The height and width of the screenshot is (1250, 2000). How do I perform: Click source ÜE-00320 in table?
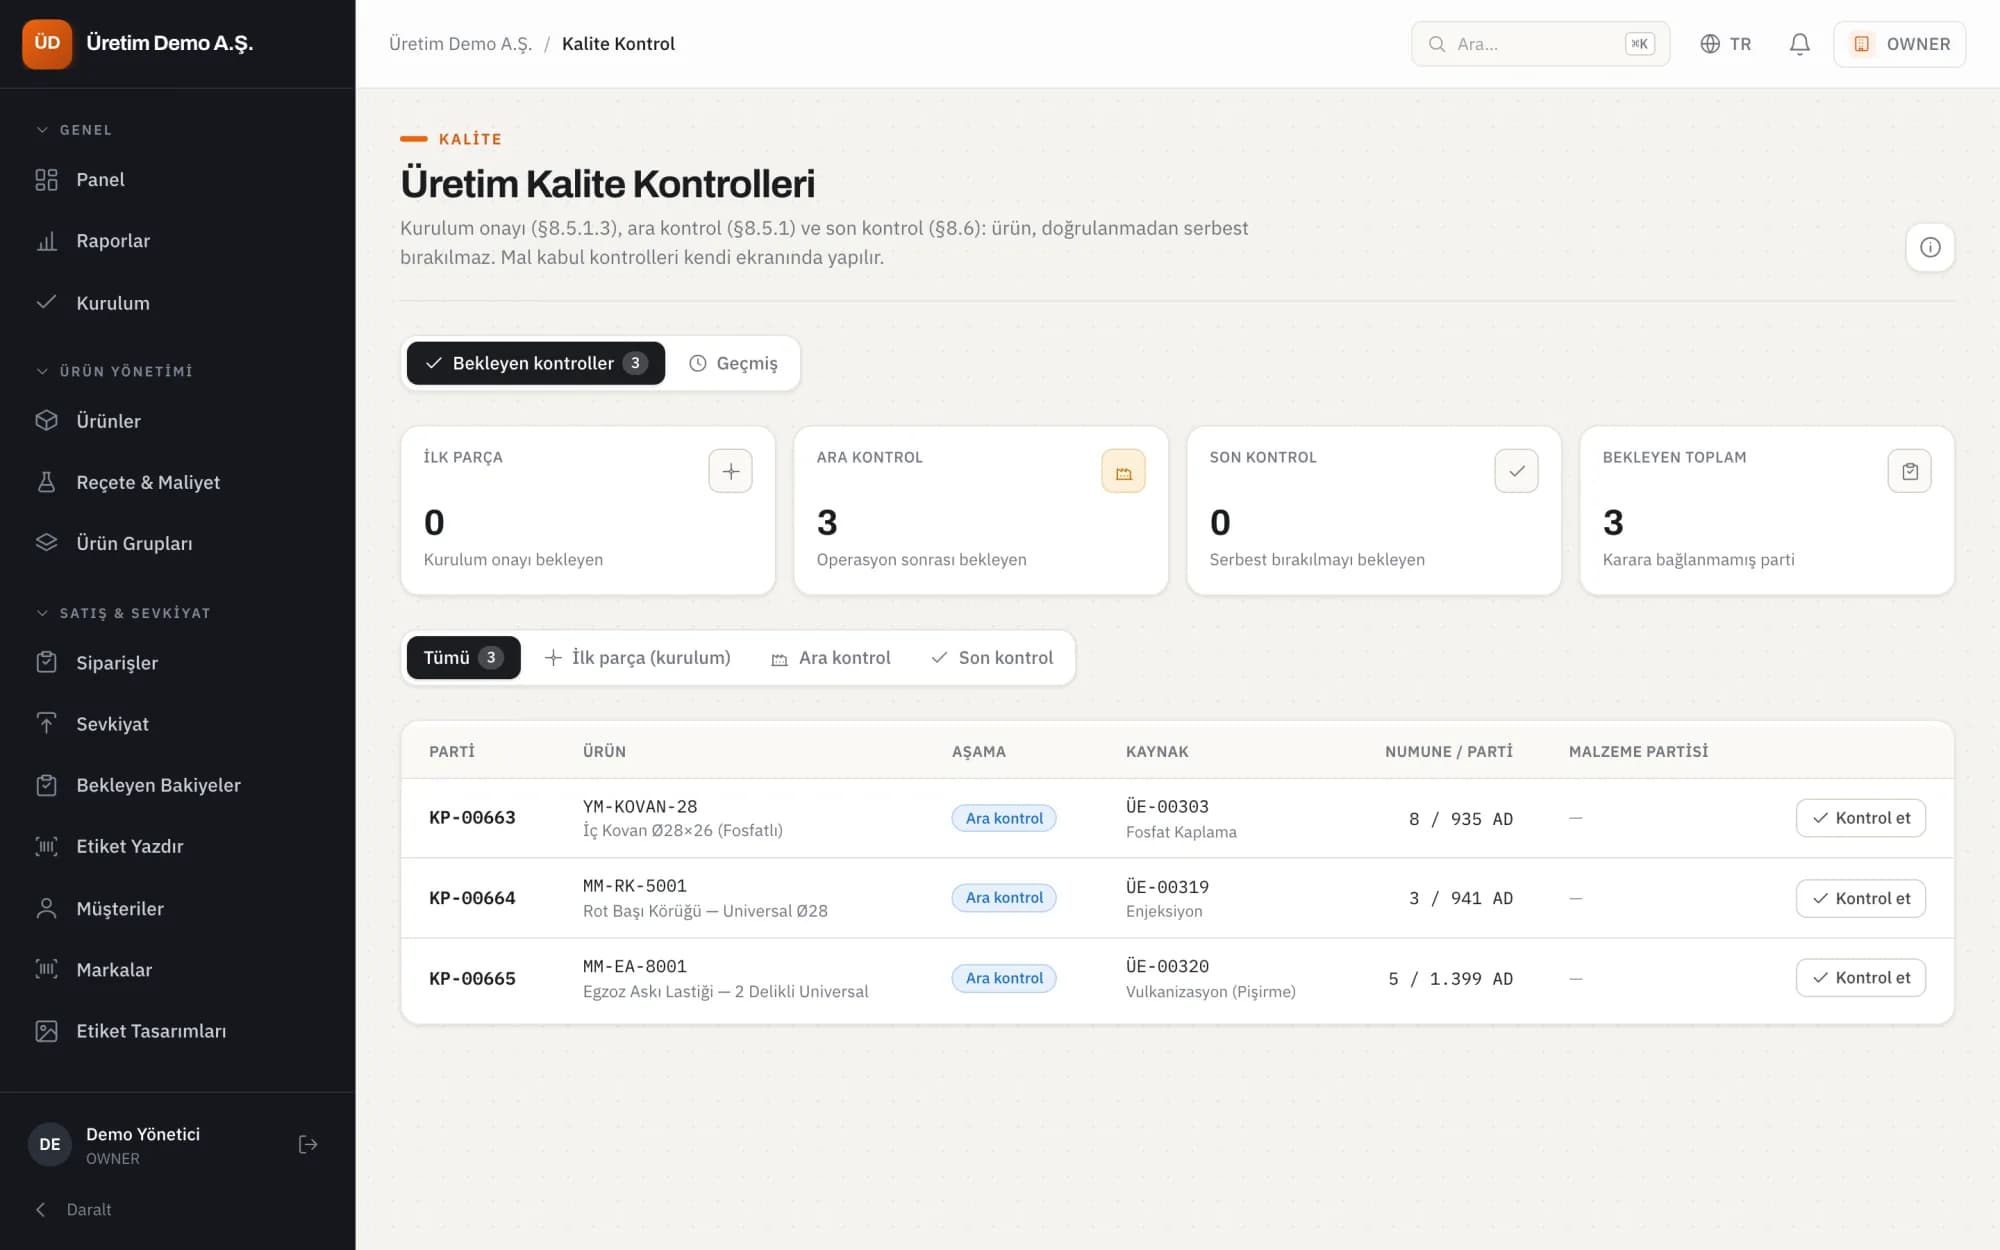[1167, 966]
